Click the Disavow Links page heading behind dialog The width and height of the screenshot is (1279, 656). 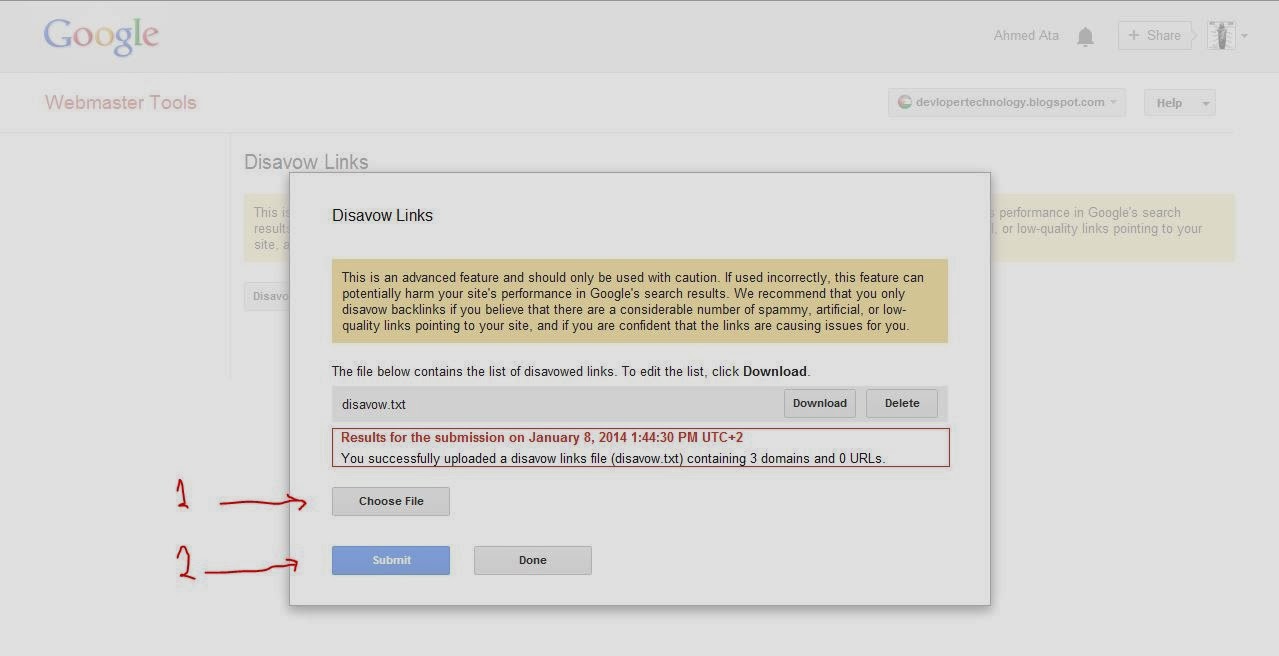coord(306,162)
